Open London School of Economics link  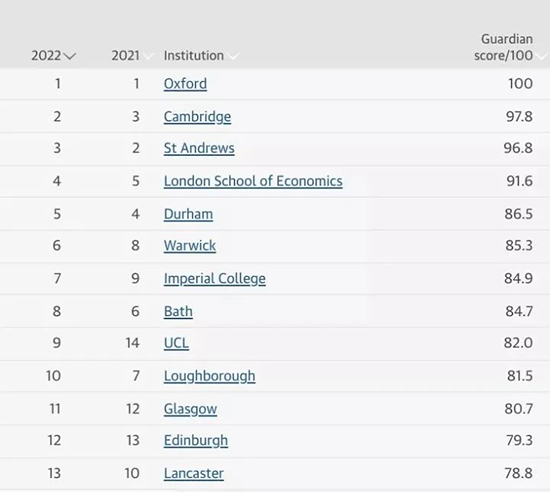pos(253,181)
